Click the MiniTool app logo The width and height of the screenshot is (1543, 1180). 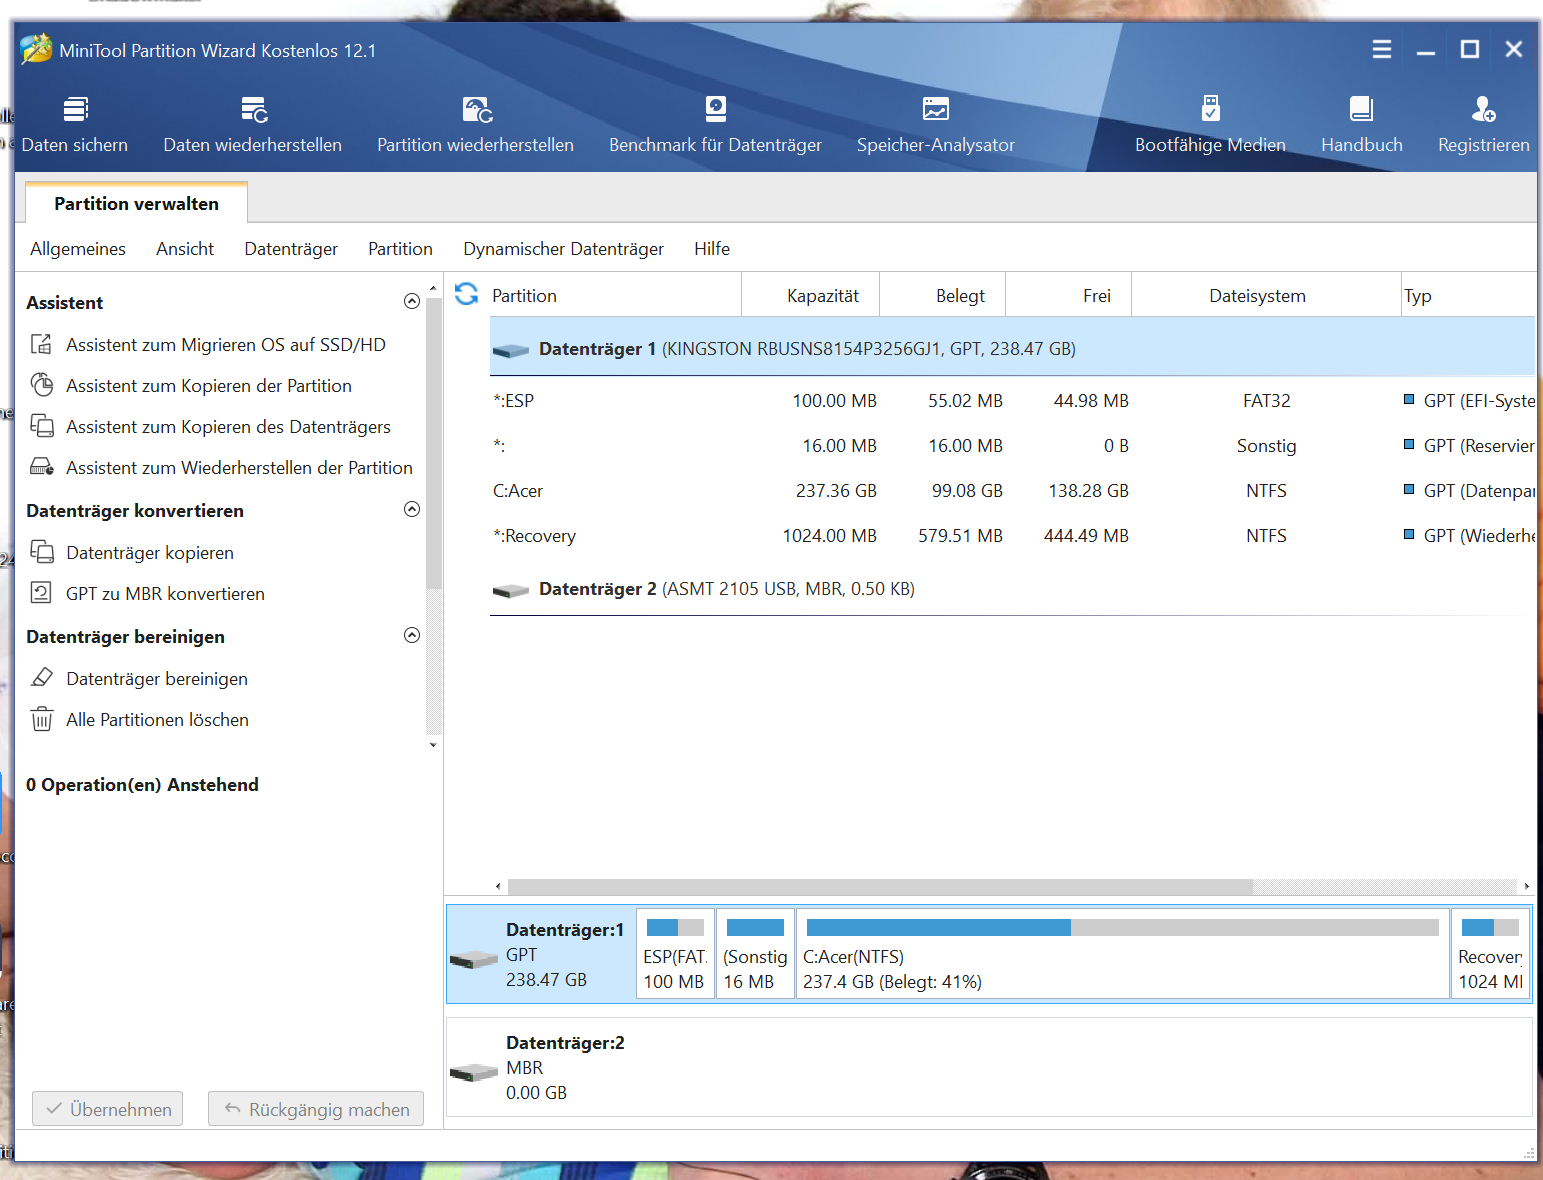pyautogui.click(x=36, y=49)
